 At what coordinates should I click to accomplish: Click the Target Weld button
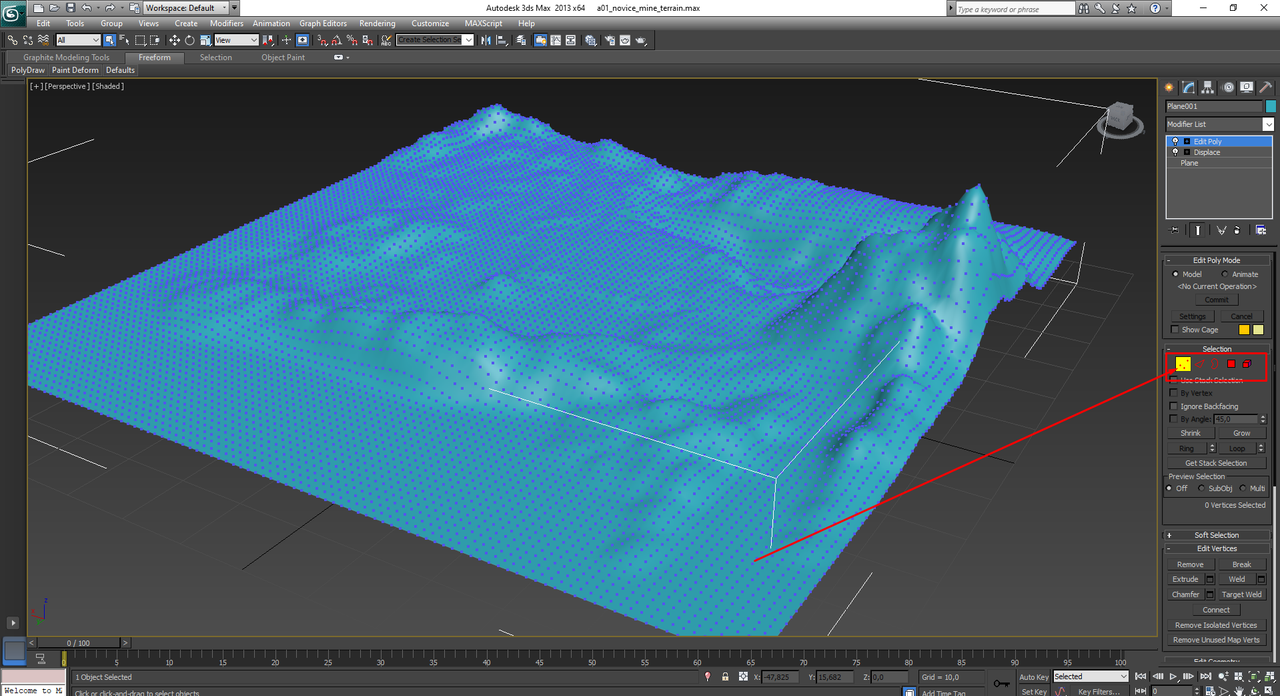(1241, 594)
